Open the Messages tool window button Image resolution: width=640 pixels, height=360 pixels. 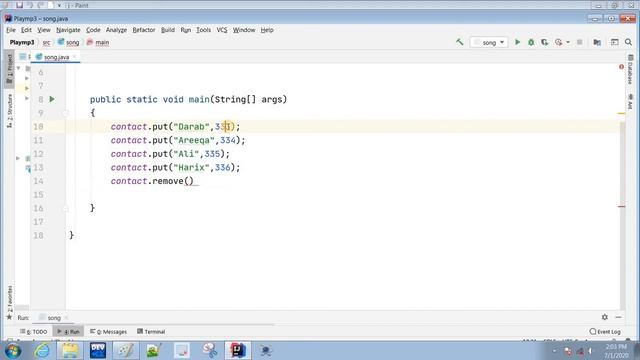[x=109, y=331]
